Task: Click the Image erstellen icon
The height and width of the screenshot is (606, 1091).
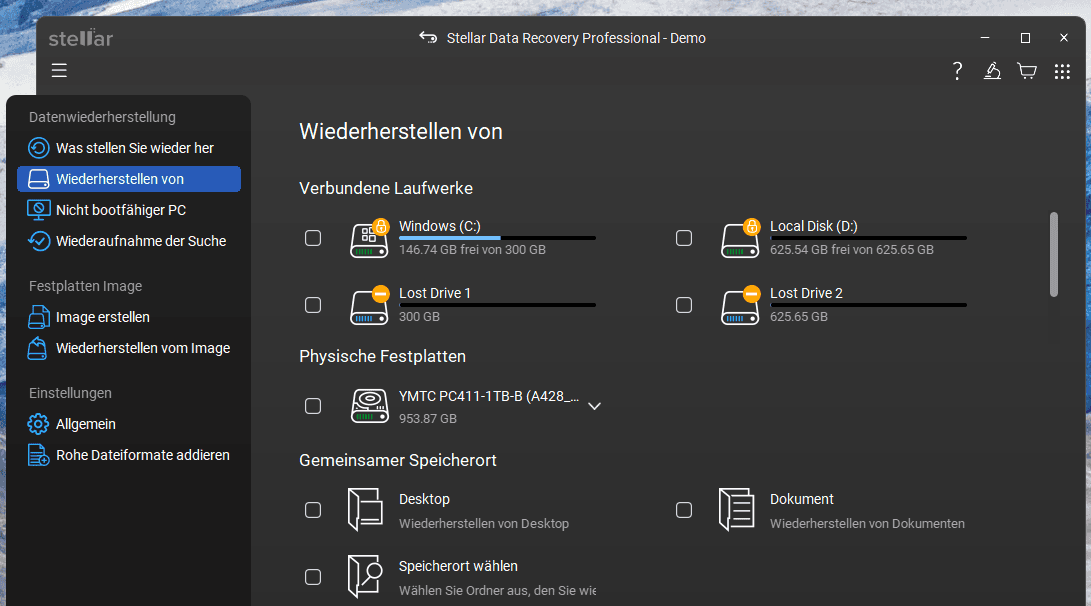Action: click(x=38, y=317)
